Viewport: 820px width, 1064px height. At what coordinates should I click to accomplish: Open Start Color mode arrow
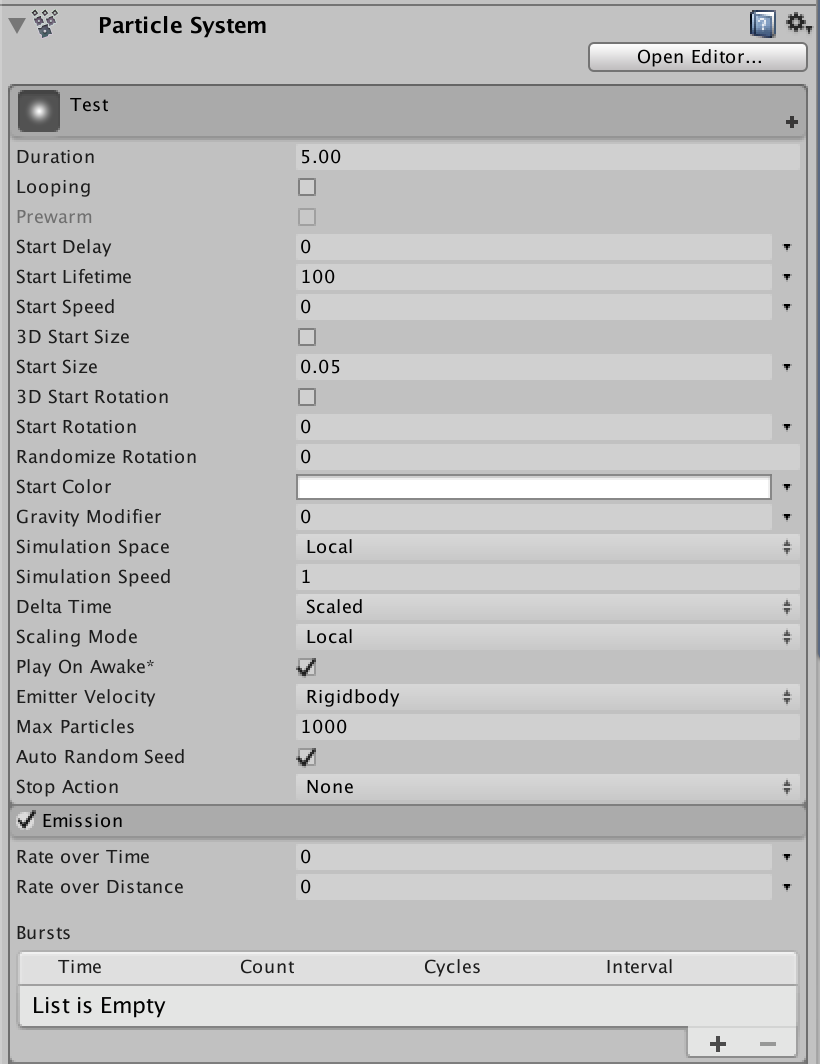(787, 487)
